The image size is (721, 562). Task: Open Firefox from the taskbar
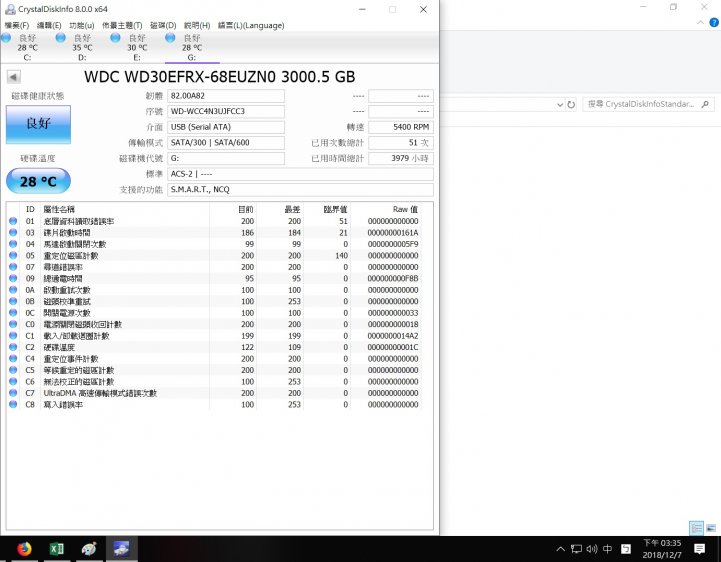tap(24, 549)
